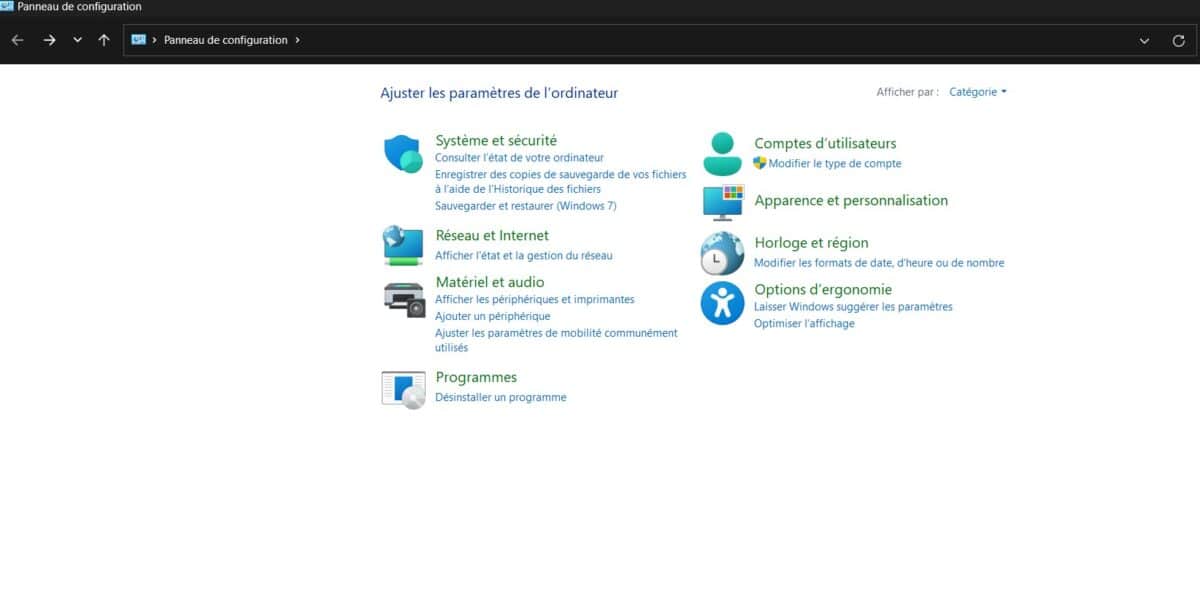Click the Apparence et personnalisation monitor icon
Image resolution: width=1200 pixels, height=607 pixels.
[722, 202]
